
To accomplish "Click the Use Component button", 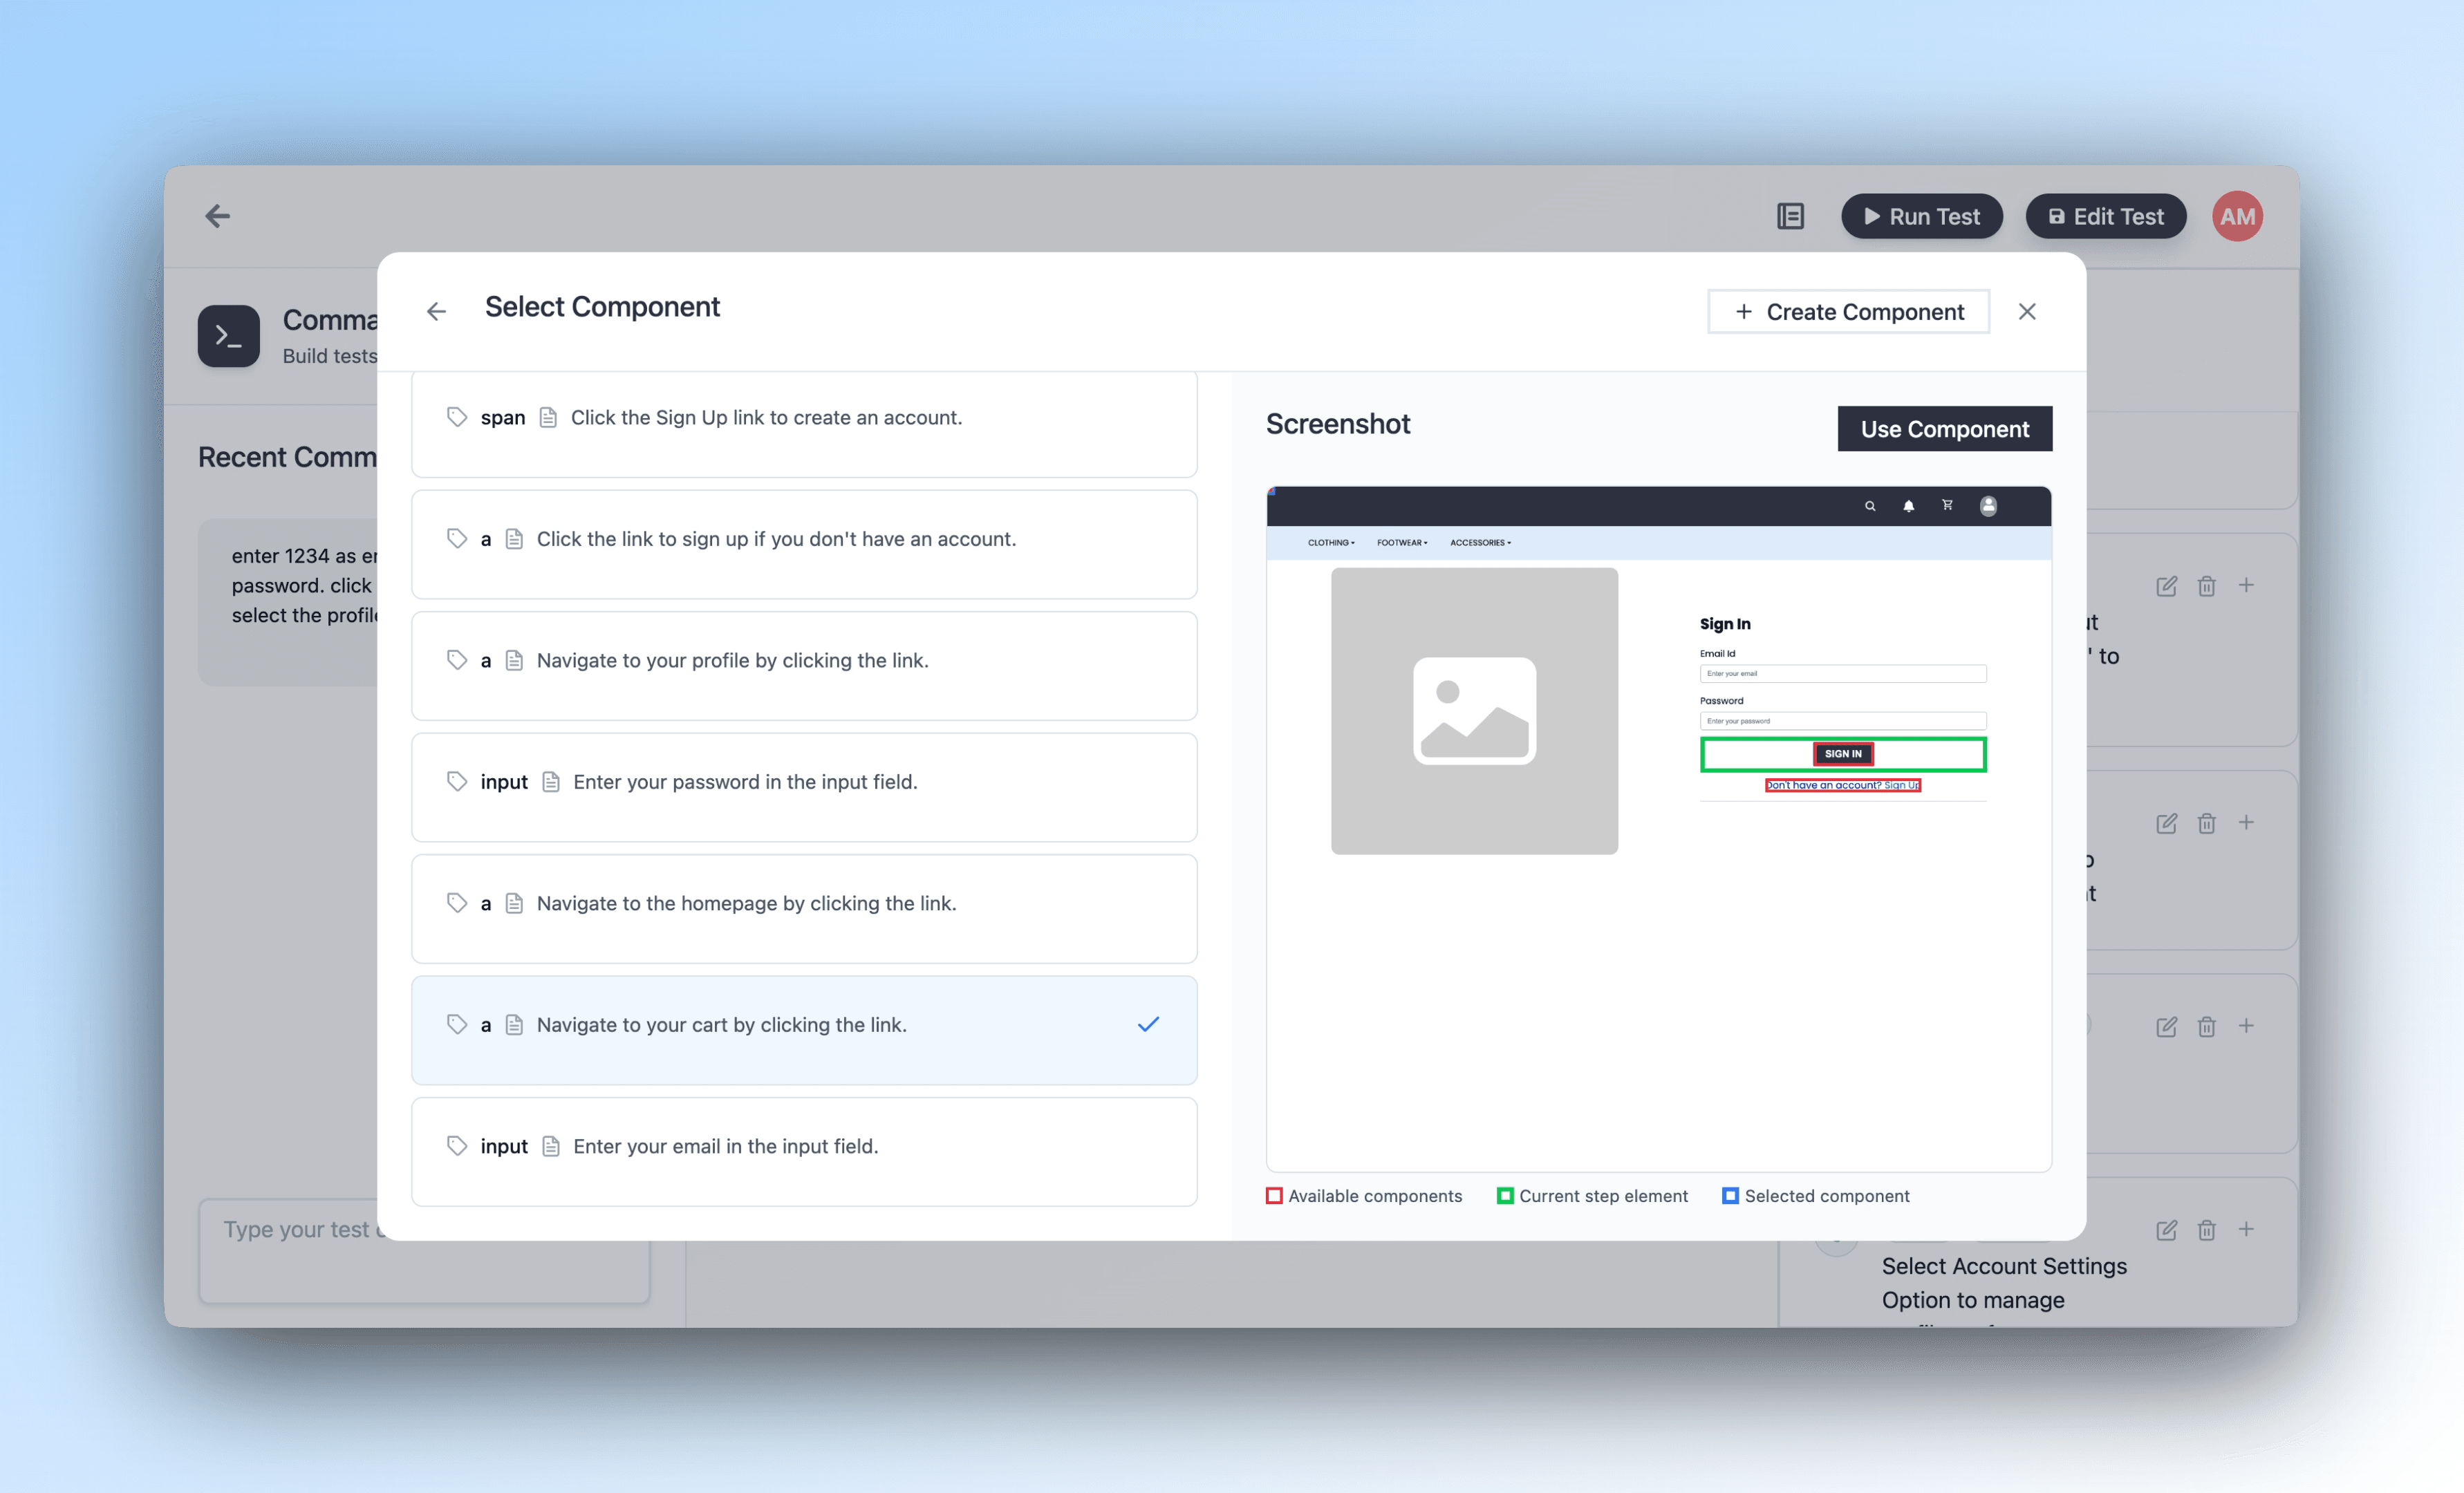I will tap(1943, 428).
